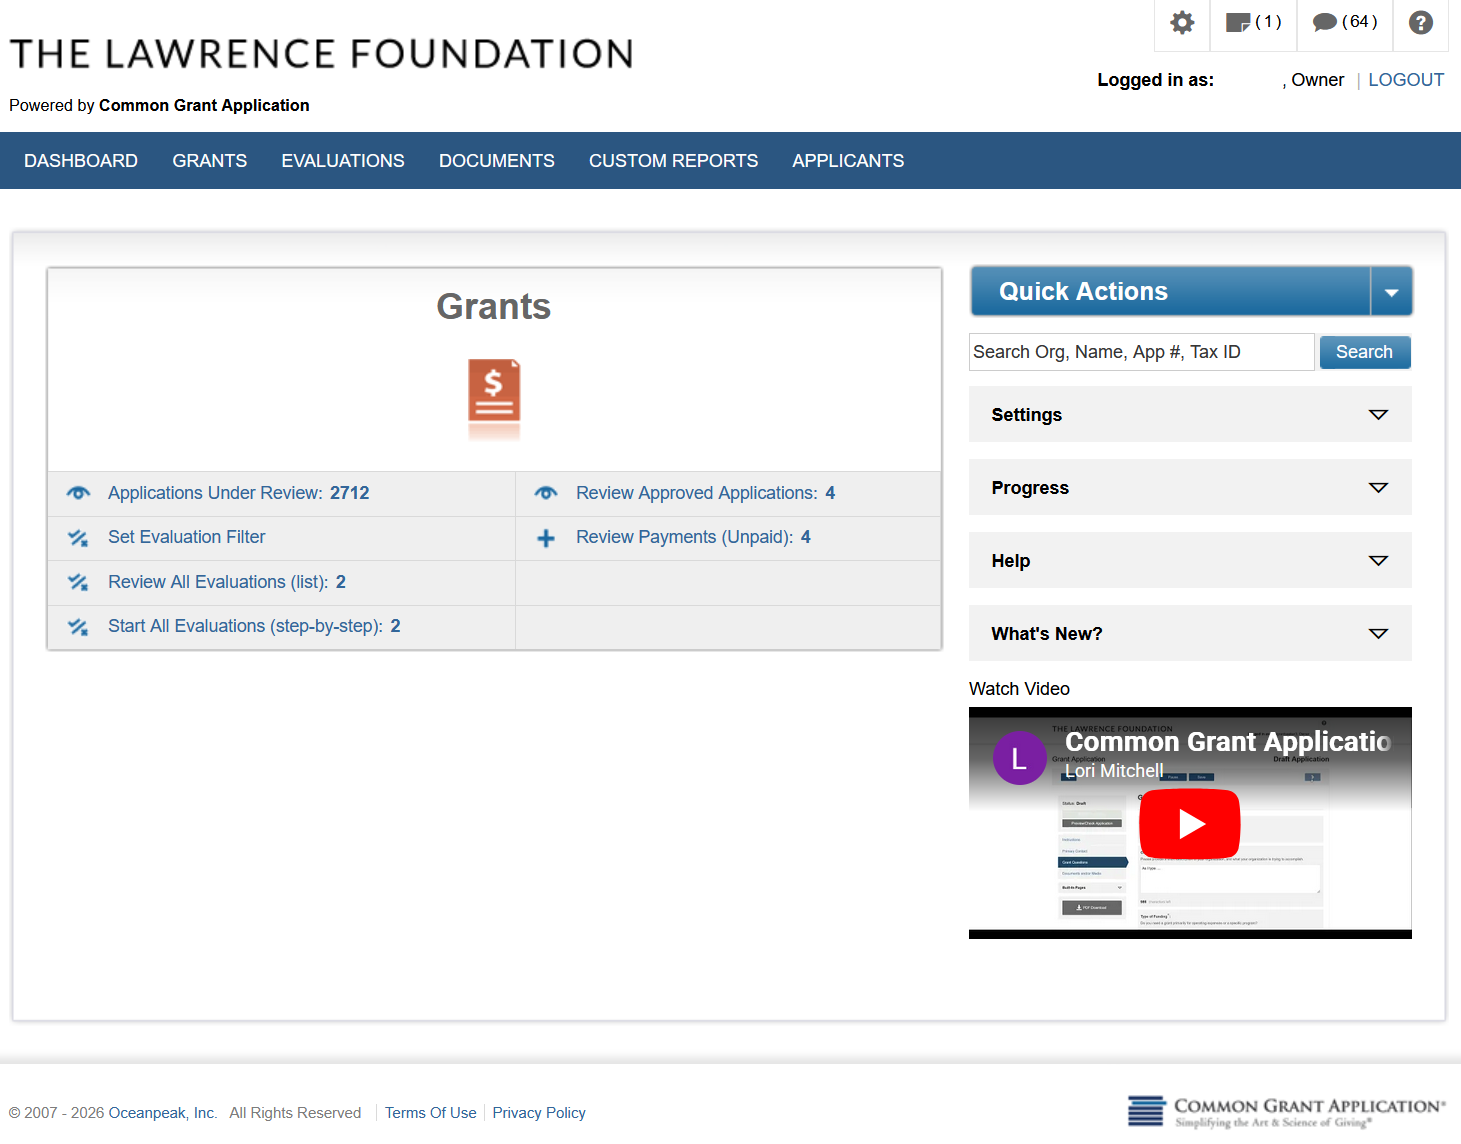
Task: Open the Grants menu item
Action: click(210, 161)
